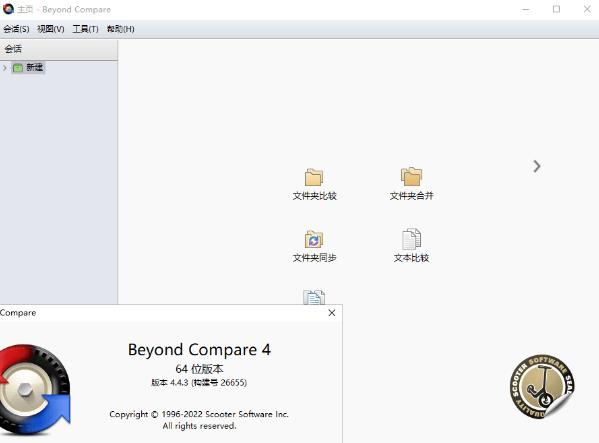The height and width of the screenshot is (443, 599).
Task: Click the Scooter Software seal badge
Action: pyautogui.click(x=542, y=386)
